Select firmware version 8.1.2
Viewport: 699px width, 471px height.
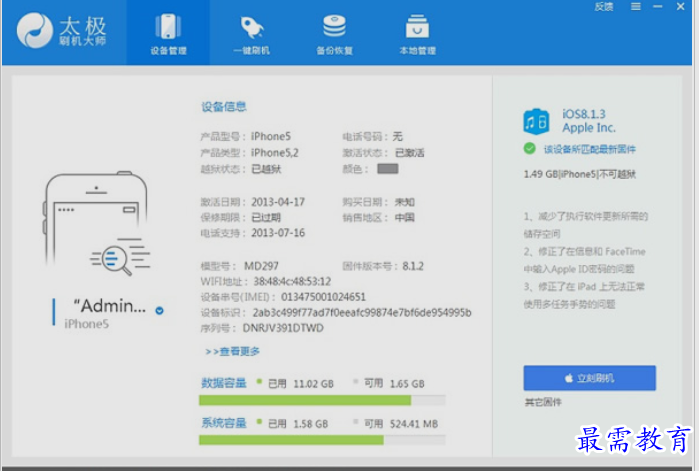click(x=413, y=266)
